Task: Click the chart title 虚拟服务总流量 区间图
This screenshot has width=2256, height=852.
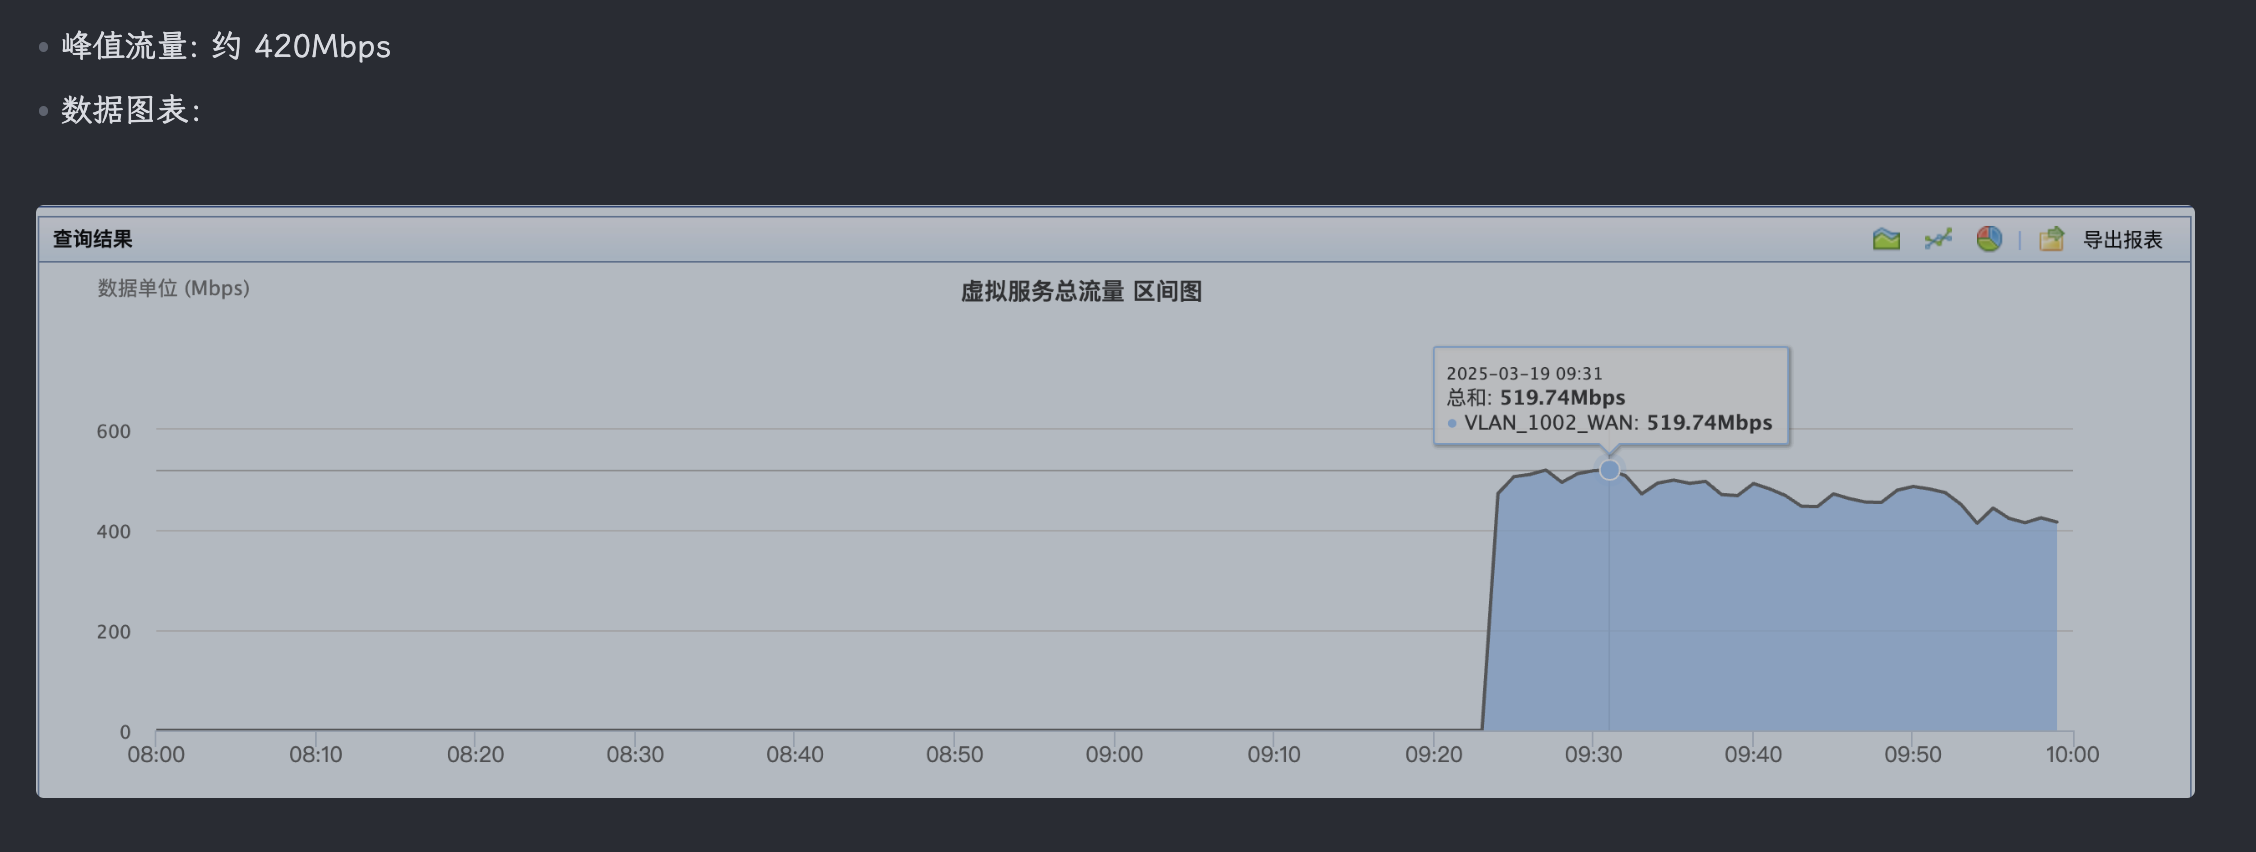Action: tap(1081, 292)
